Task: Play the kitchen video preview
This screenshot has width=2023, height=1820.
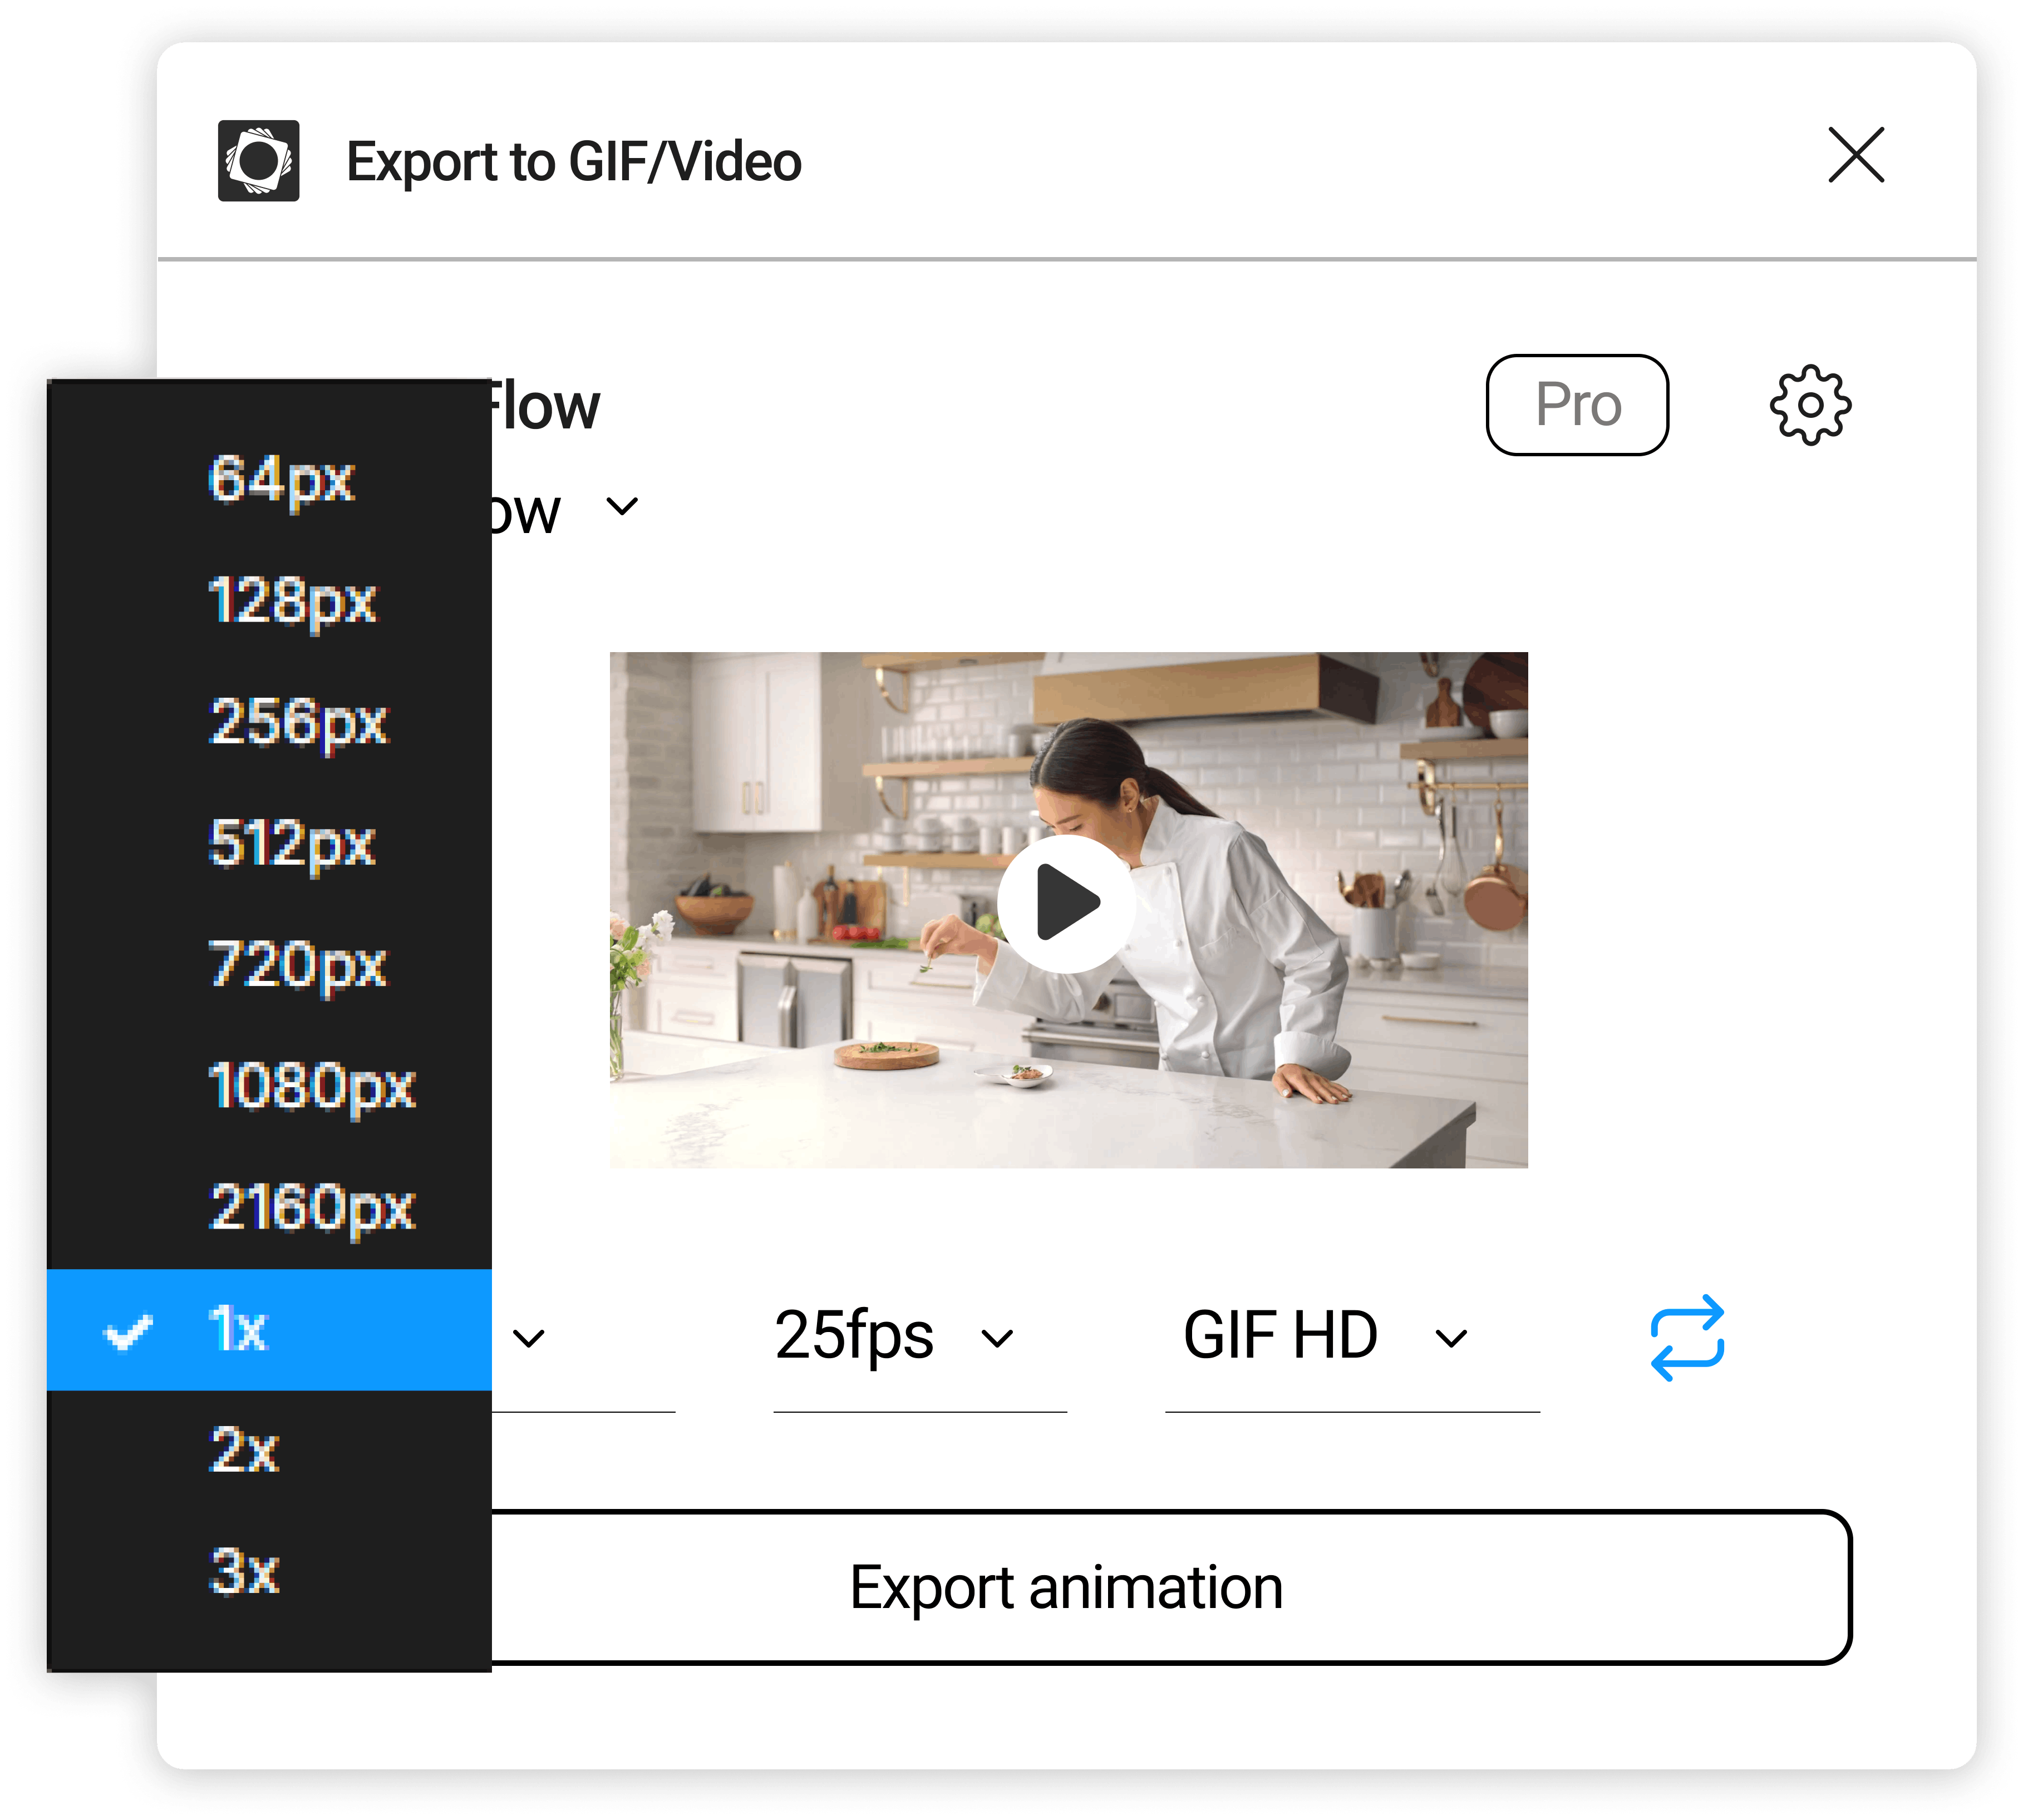Action: point(1066,903)
